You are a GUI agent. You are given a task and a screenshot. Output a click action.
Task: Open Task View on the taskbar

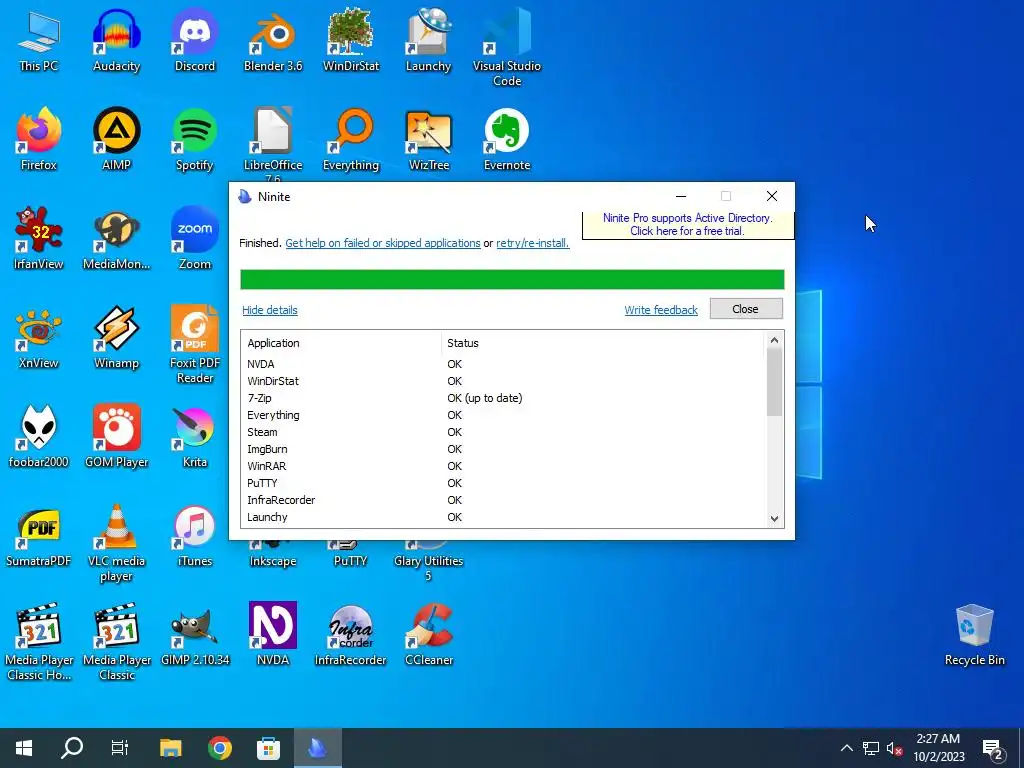coord(120,748)
